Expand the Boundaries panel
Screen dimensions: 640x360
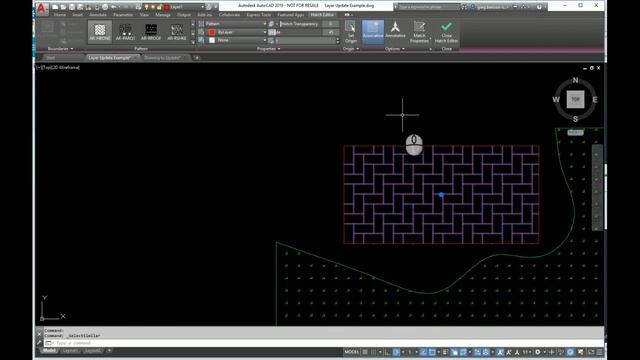point(60,49)
